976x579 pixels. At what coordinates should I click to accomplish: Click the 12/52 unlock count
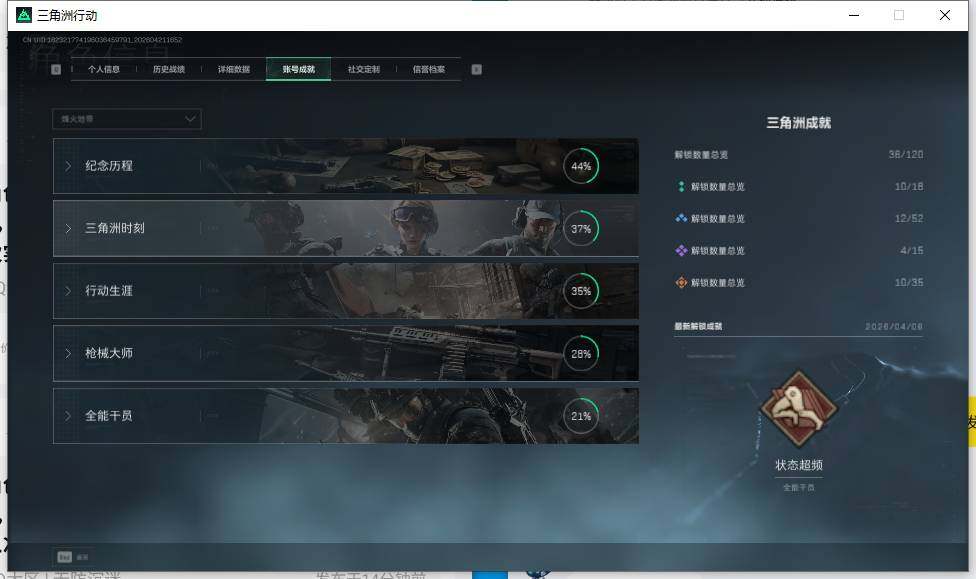coord(909,219)
